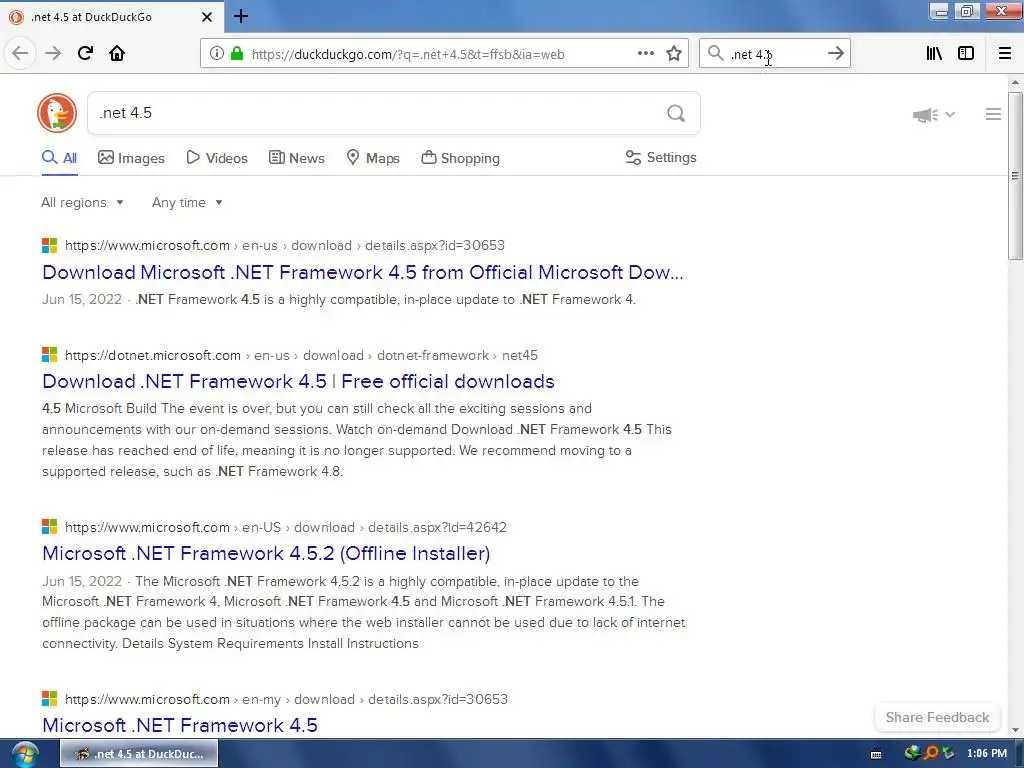The image size is (1024, 768).
Task: Reload the current page
Action: (x=85, y=54)
